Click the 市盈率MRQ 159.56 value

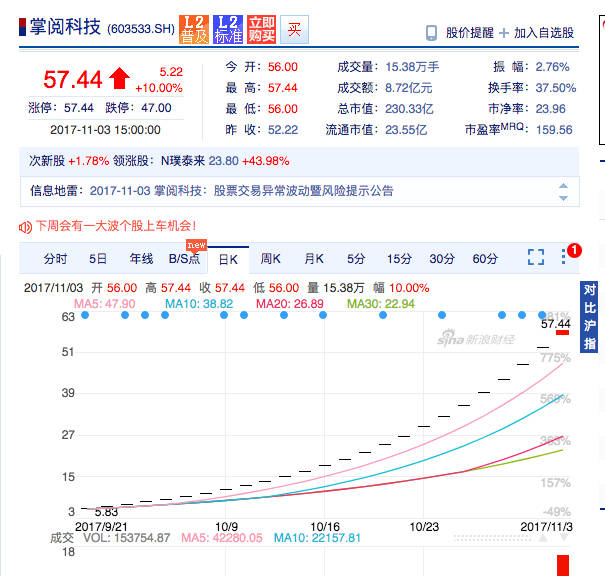coord(554,130)
